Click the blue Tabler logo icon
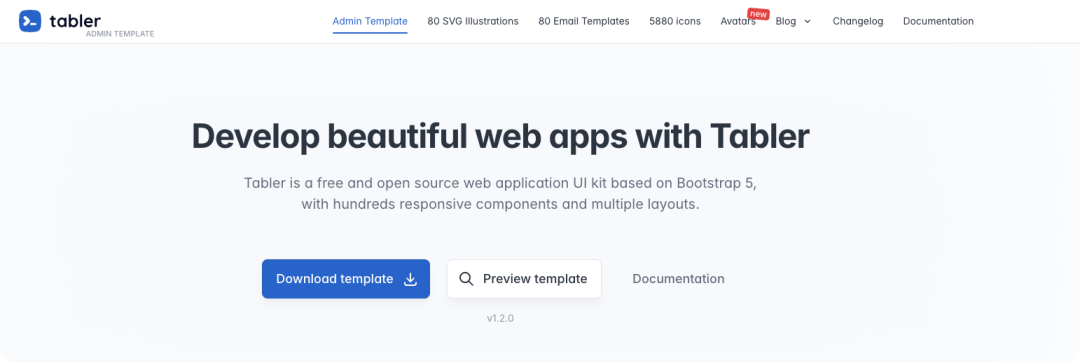The height and width of the screenshot is (363, 1080). (30, 21)
